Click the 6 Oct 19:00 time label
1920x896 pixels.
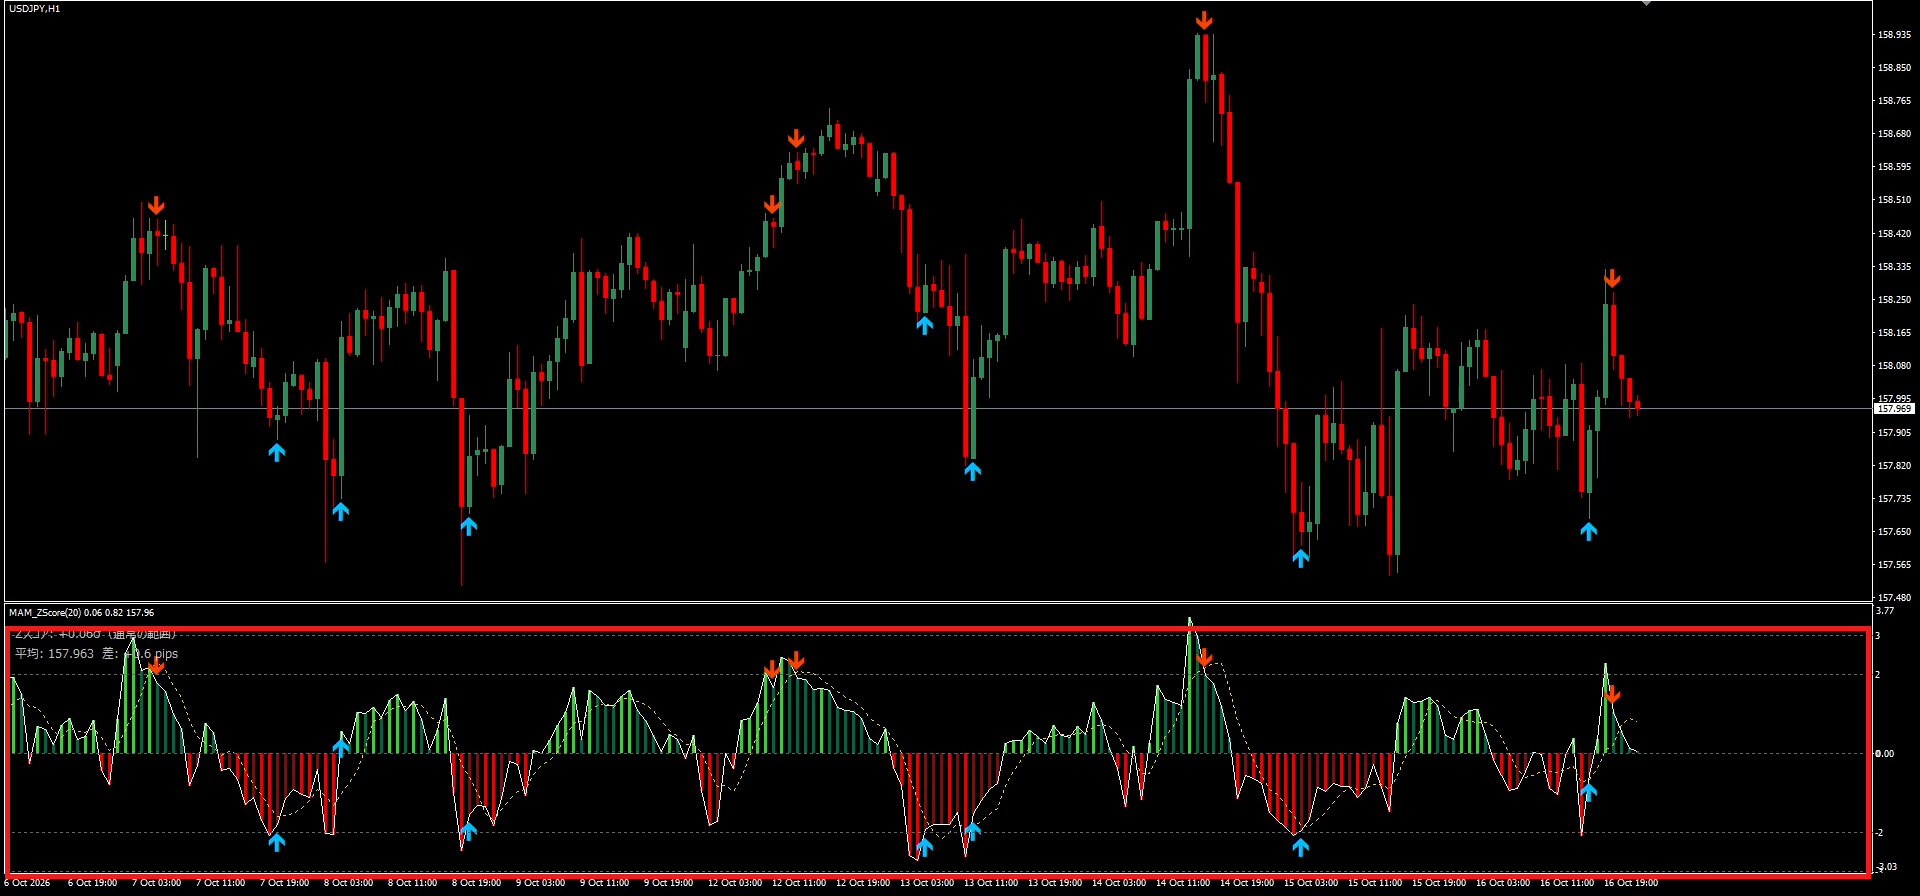click(x=92, y=883)
